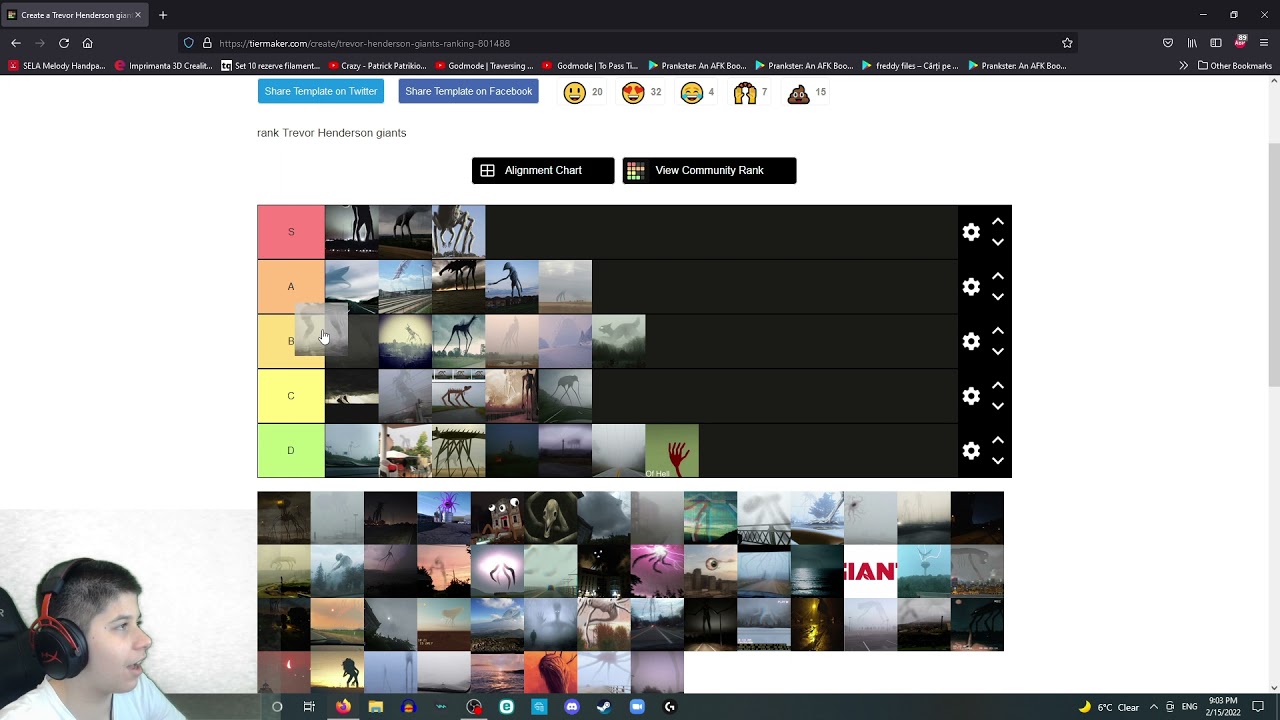
Task: Open the Imprimanta 3D Creality bookmark
Action: tap(164, 66)
